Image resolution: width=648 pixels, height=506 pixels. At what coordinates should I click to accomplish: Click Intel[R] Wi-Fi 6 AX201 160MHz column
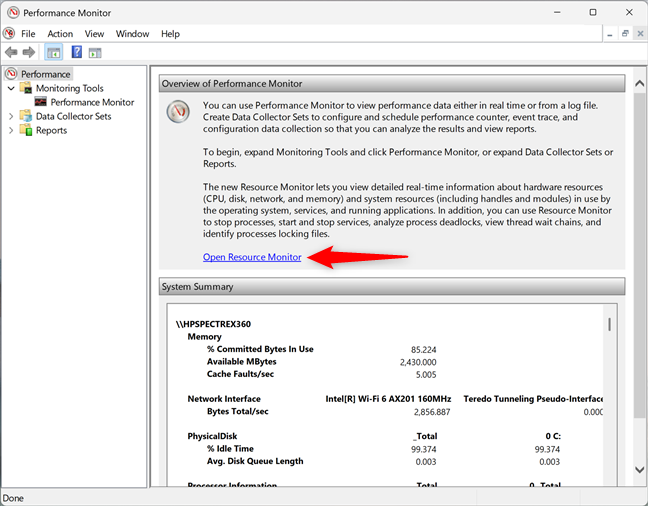click(x=388, y=399)
